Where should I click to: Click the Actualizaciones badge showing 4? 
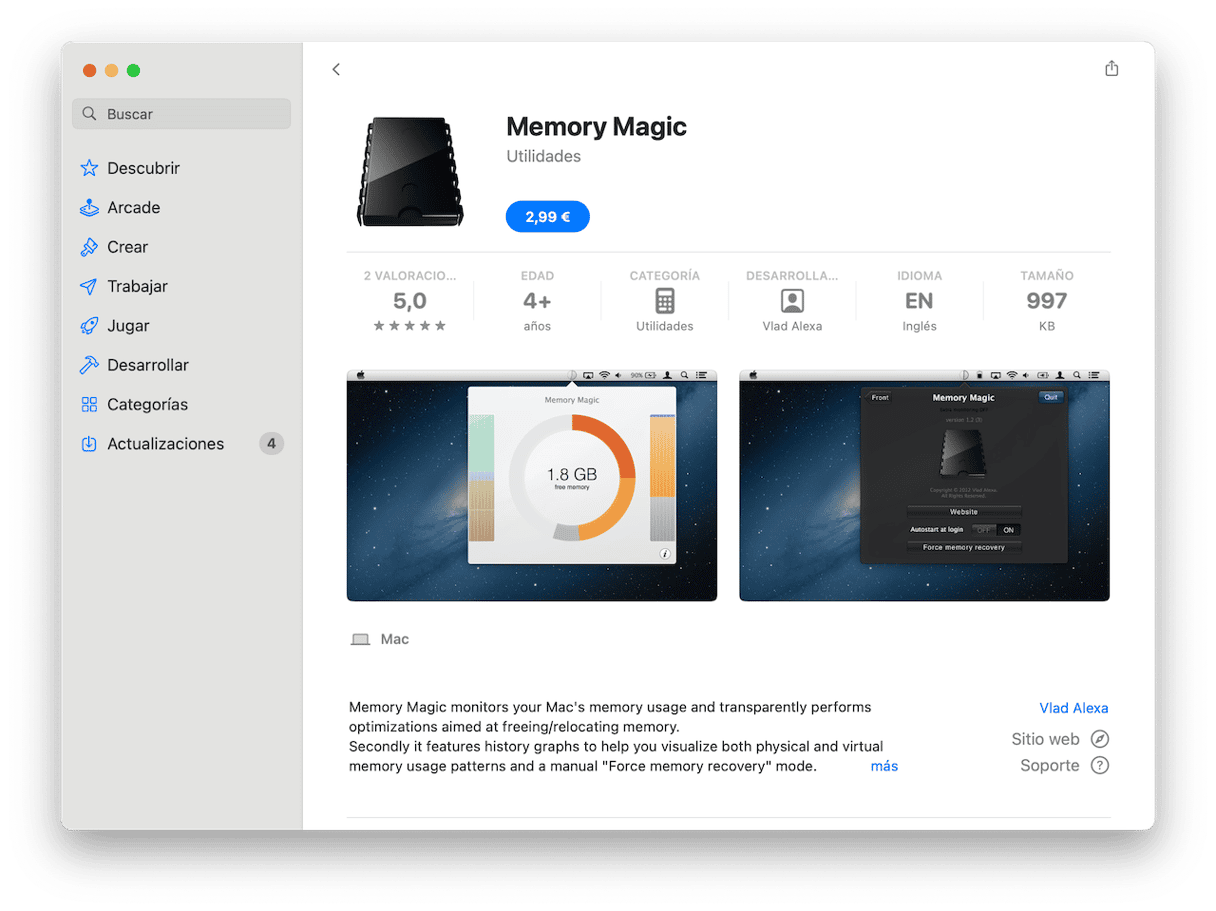tap(271, 444)
